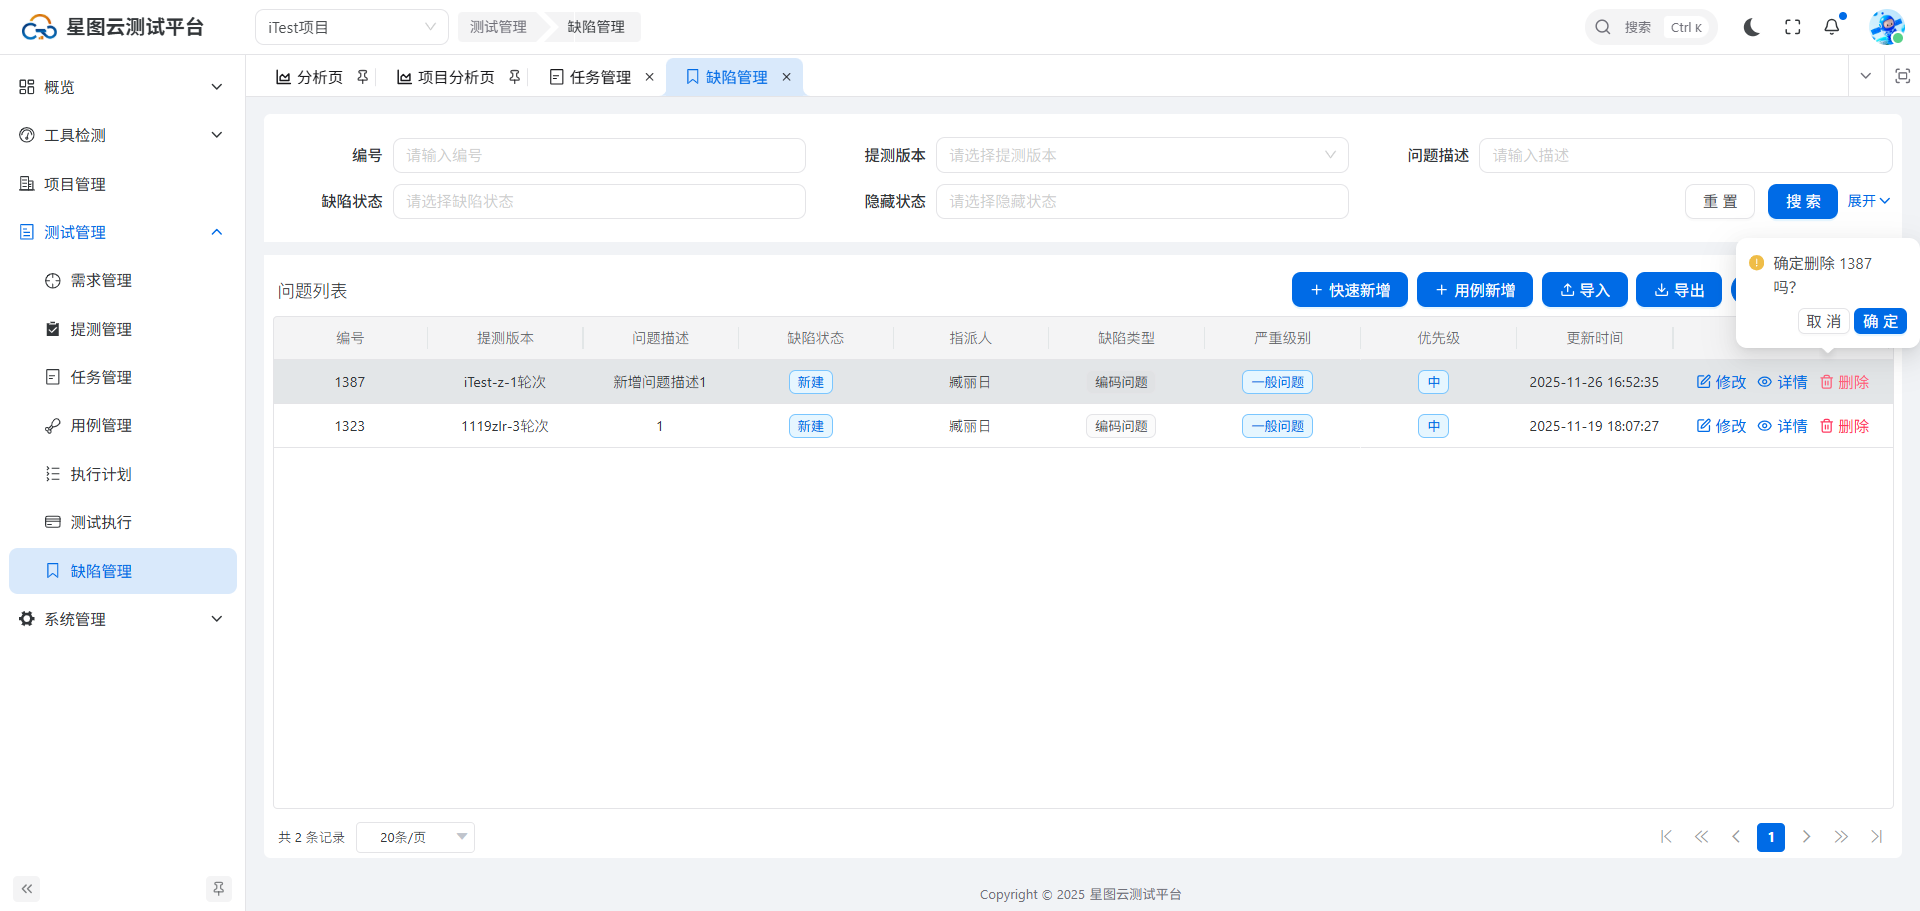Open the notification bell
1920x911 pixels.
pos(1831,27)
